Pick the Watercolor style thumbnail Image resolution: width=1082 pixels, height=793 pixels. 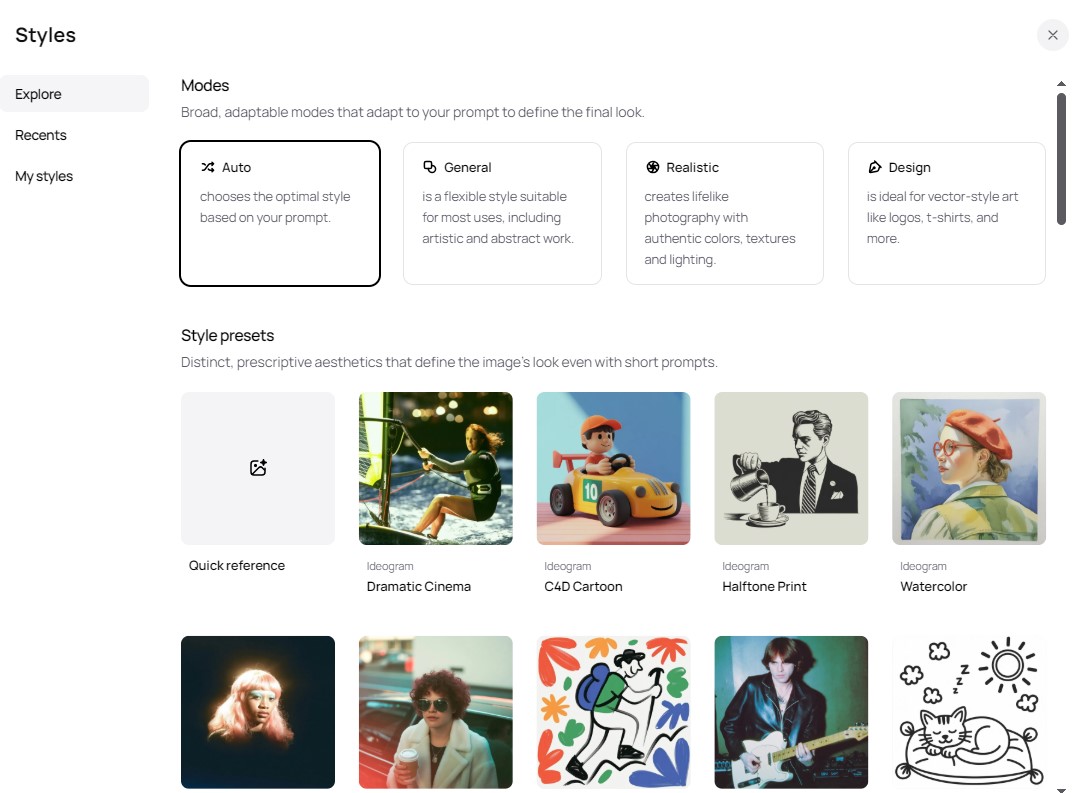click(x=969, y=468)
